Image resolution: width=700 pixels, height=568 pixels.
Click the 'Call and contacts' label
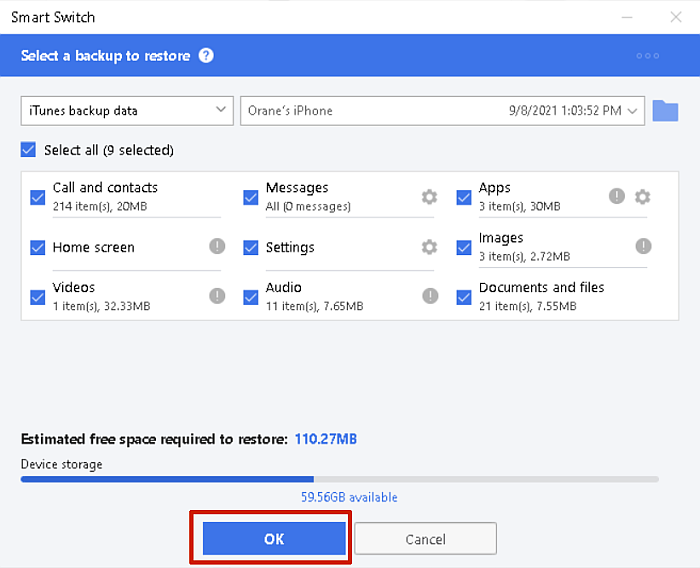[x=105, y=188]
